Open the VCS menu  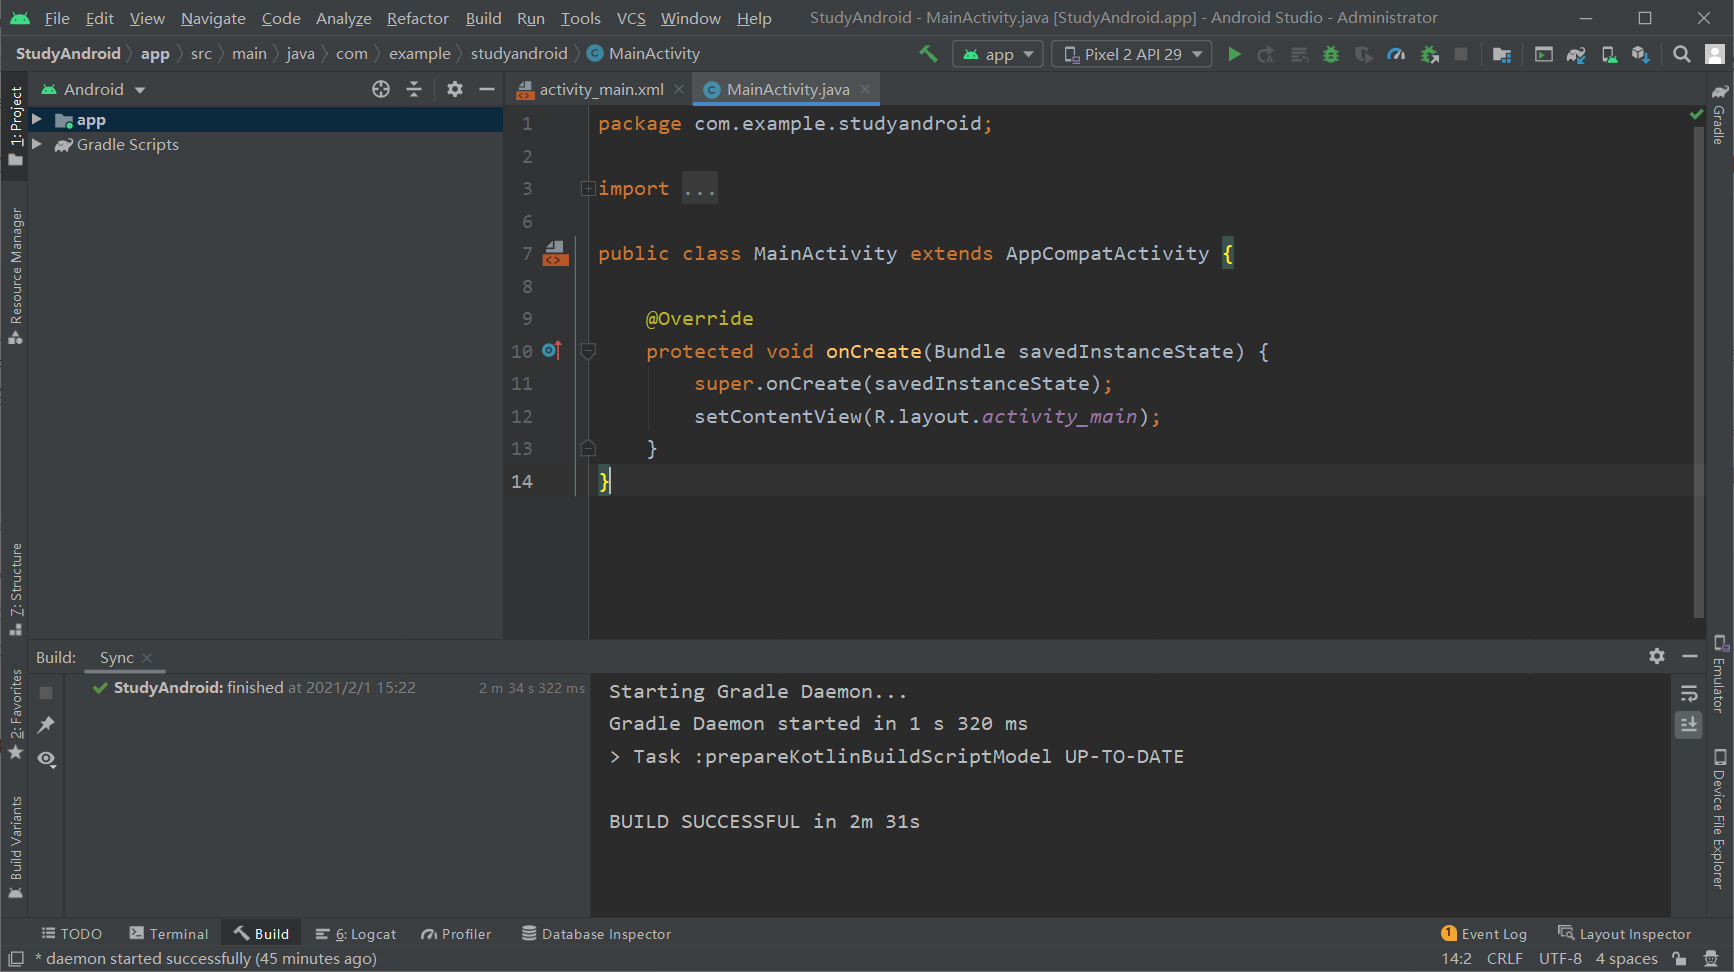(631, 18)
